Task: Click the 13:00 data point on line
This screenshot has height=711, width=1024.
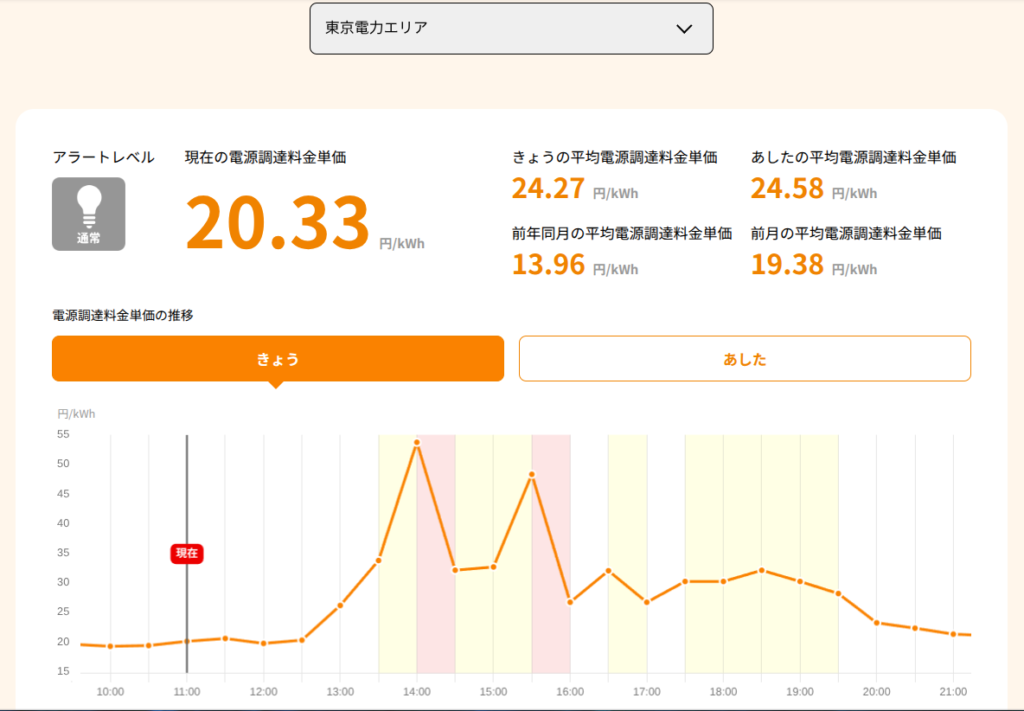Action: [340, 606]
